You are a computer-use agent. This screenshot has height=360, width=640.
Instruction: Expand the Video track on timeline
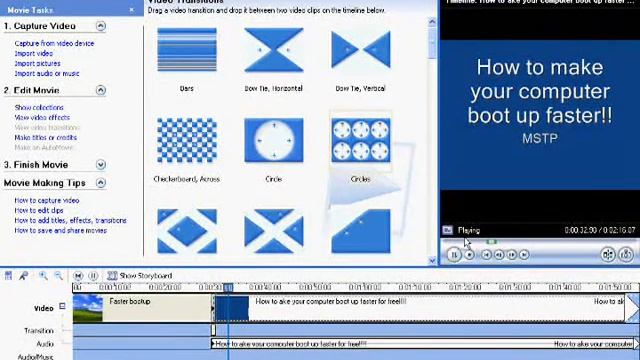pos(62,306)
